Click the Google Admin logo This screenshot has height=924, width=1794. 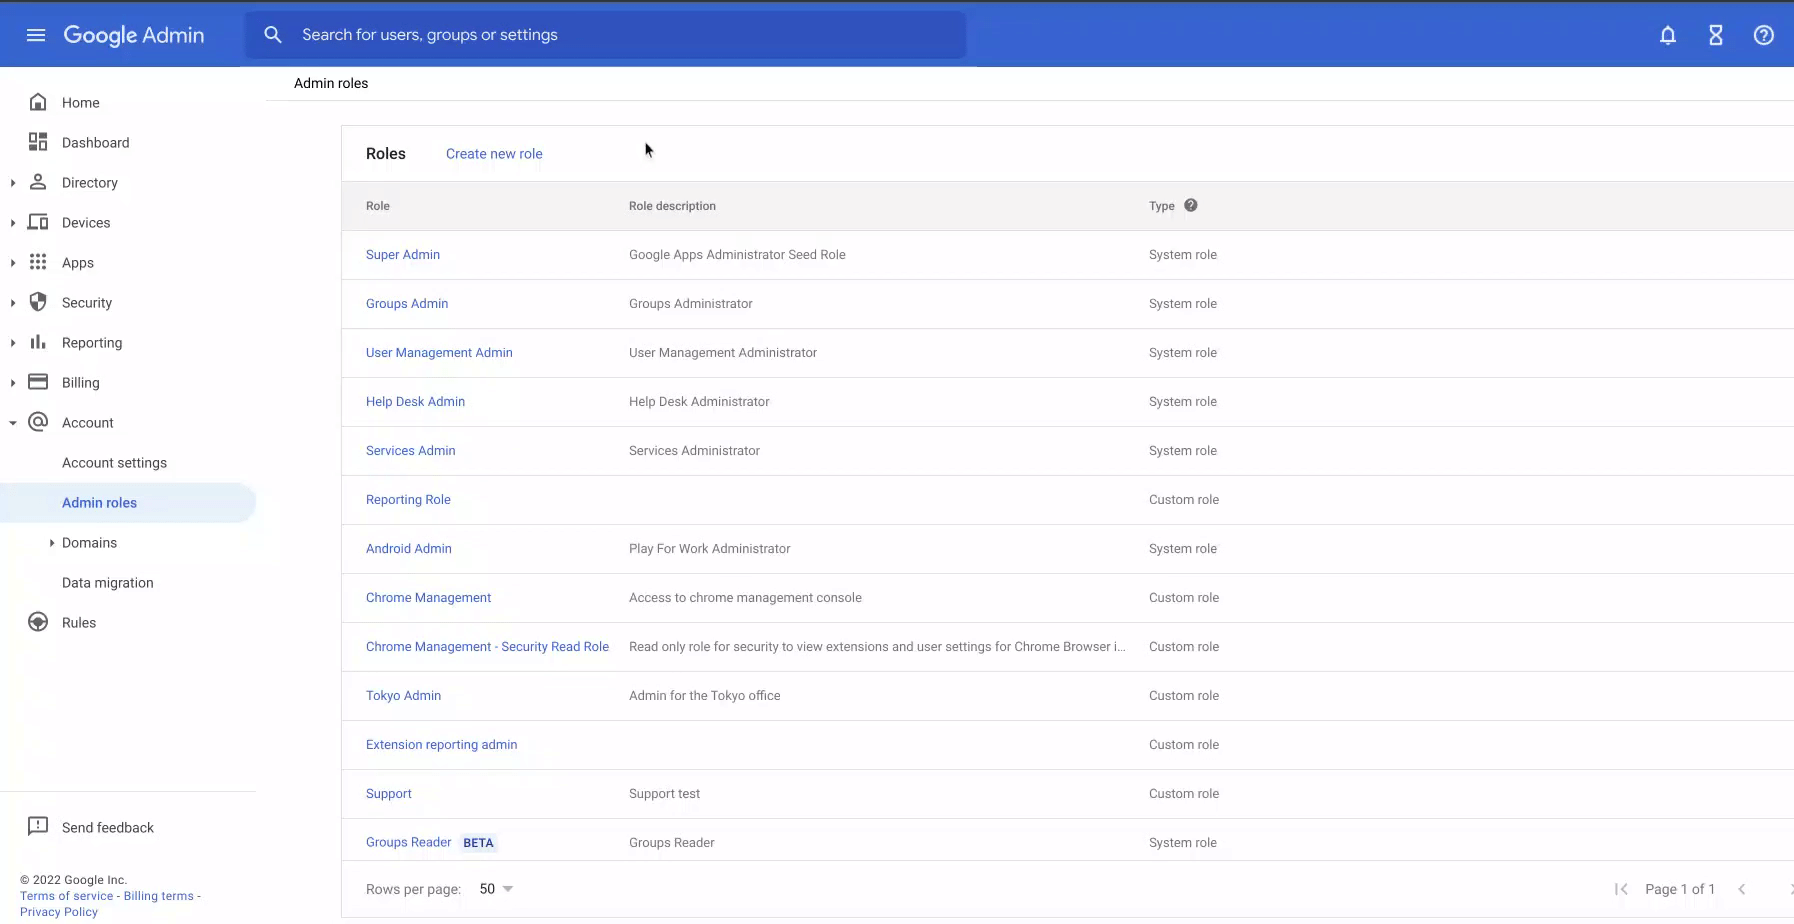134,35
